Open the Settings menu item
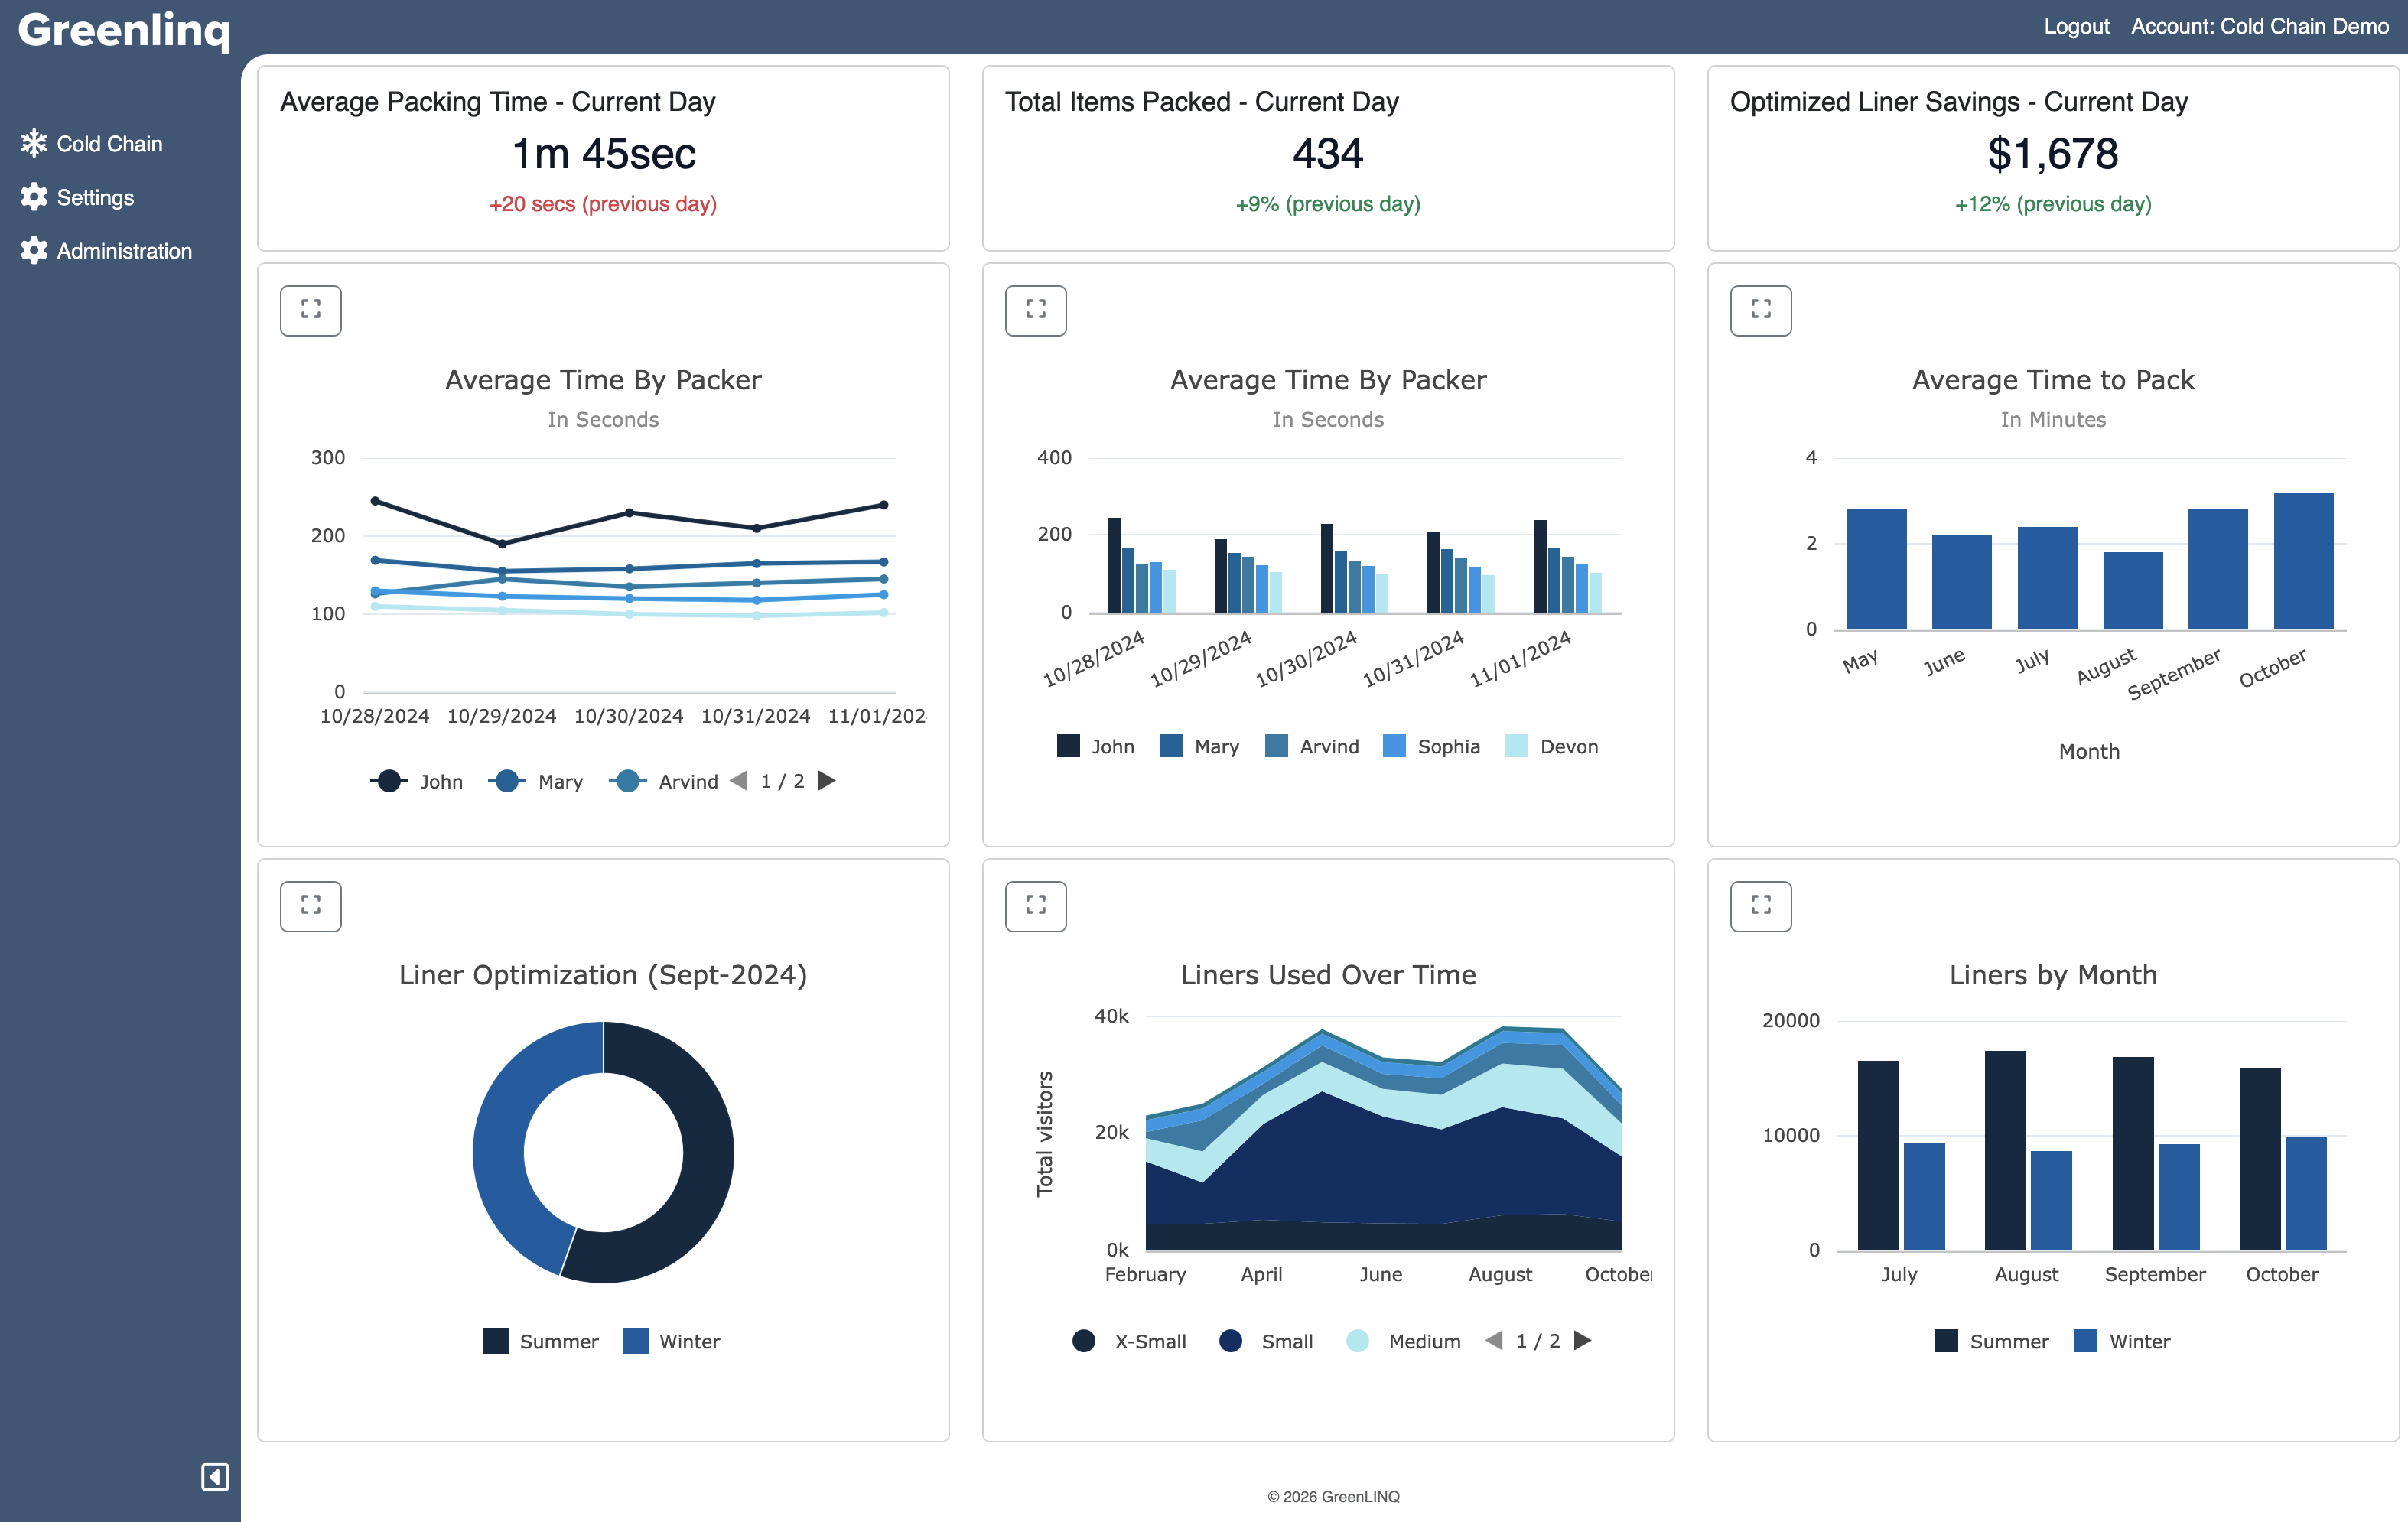Image resolution: width=2408 pixels, height=1522 pixels. coord(95,198)
